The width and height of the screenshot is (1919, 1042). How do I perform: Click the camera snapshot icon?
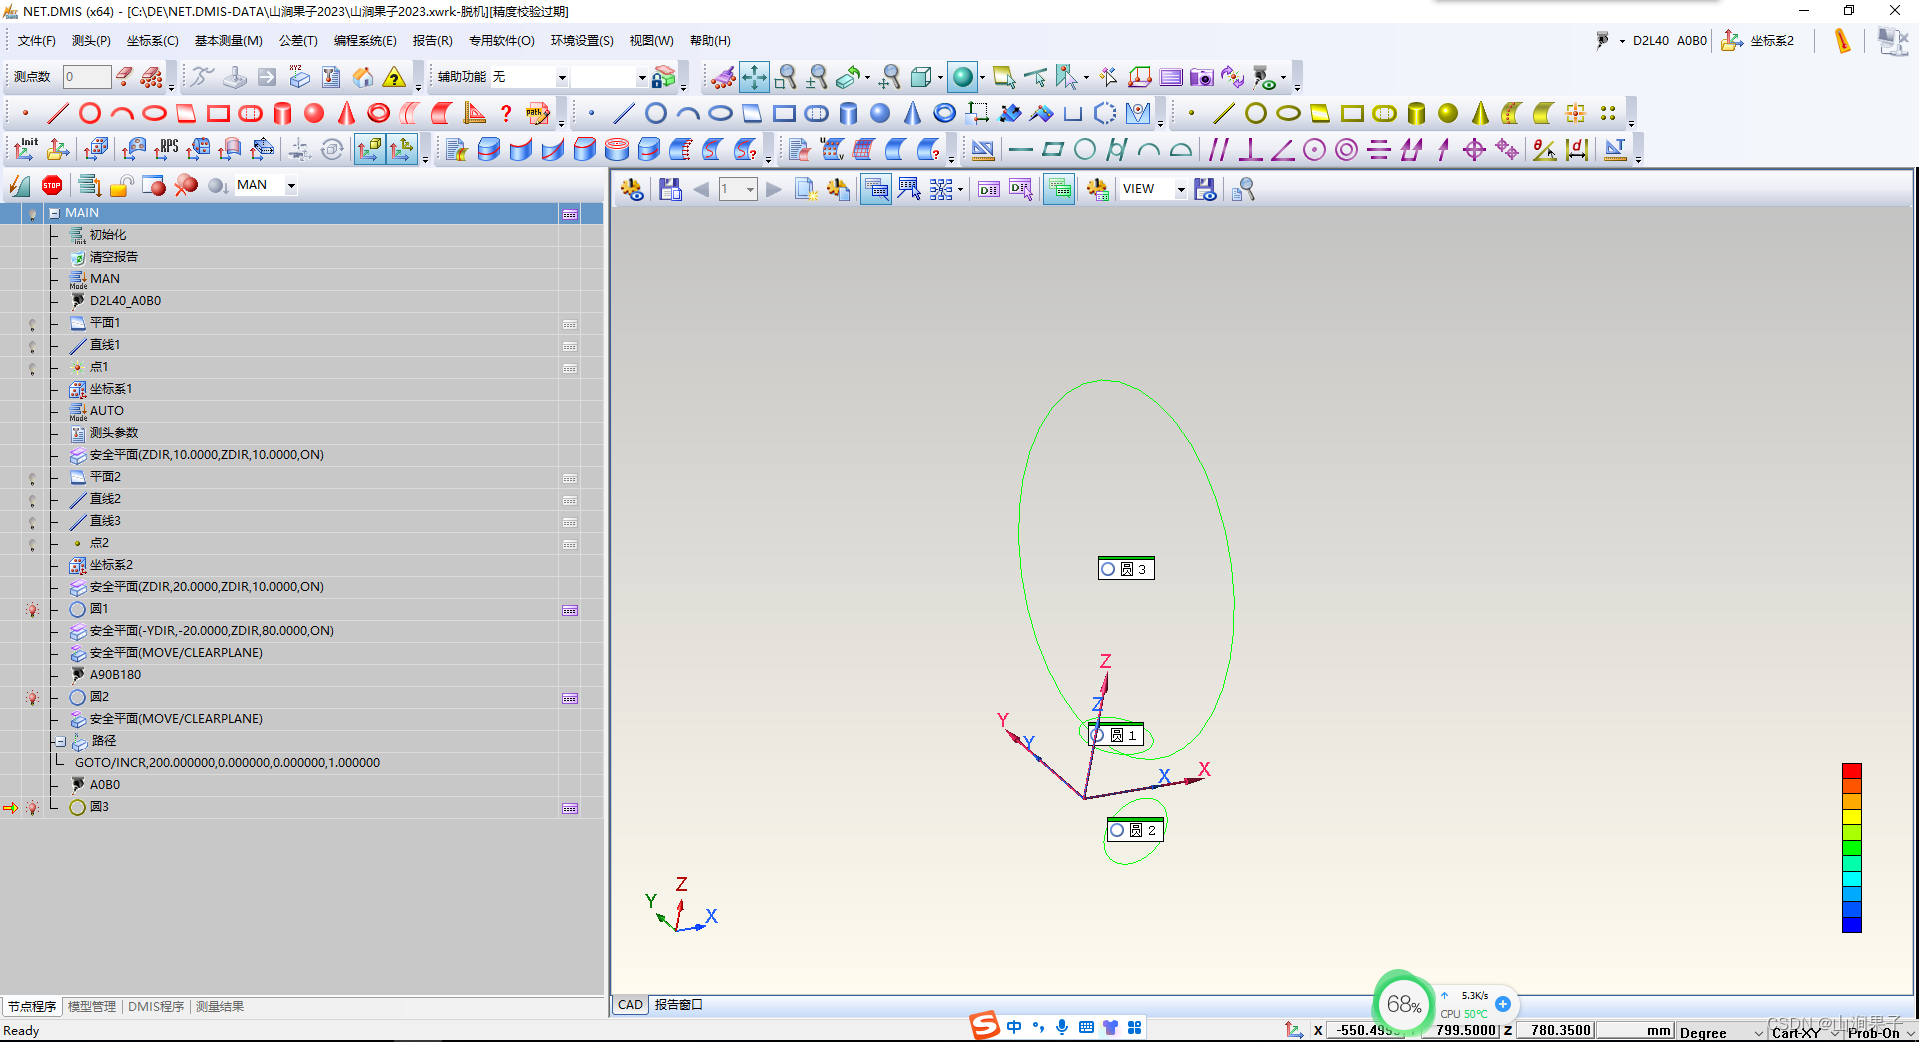point(1201,77)
